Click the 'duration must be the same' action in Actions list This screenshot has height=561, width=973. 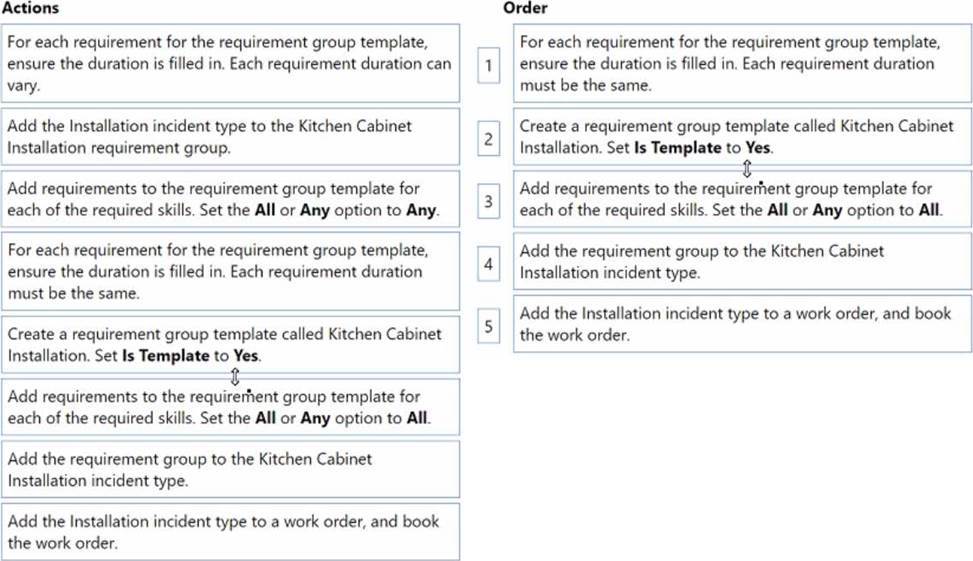pos(230,271)
